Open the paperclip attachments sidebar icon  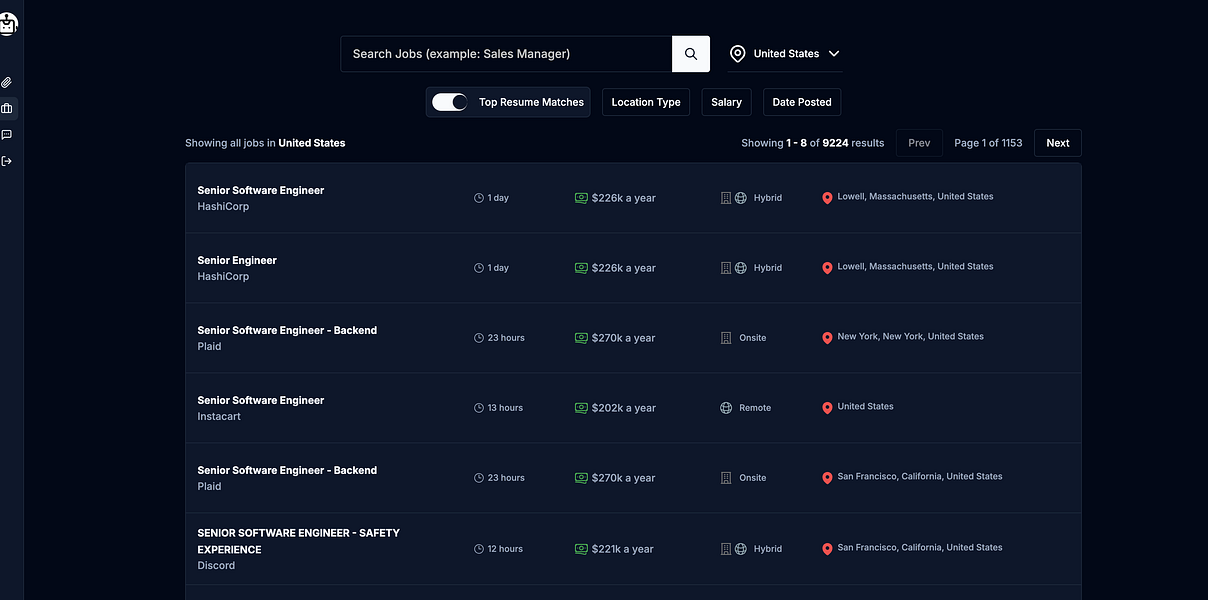tap(7, 82)
